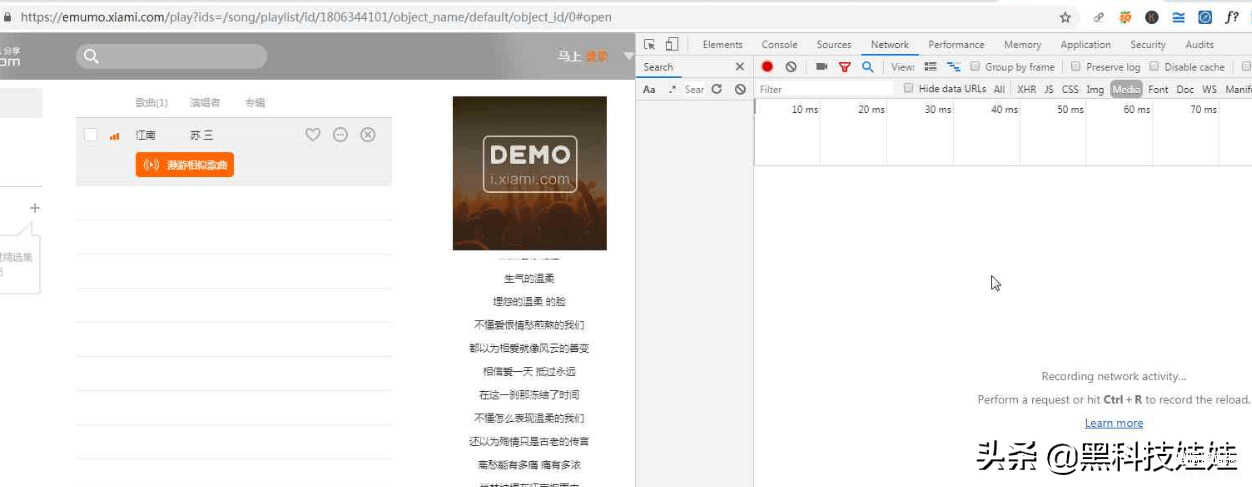
Task: Expand the dropdown arrow next to 登录
Action: coord(628,56)
